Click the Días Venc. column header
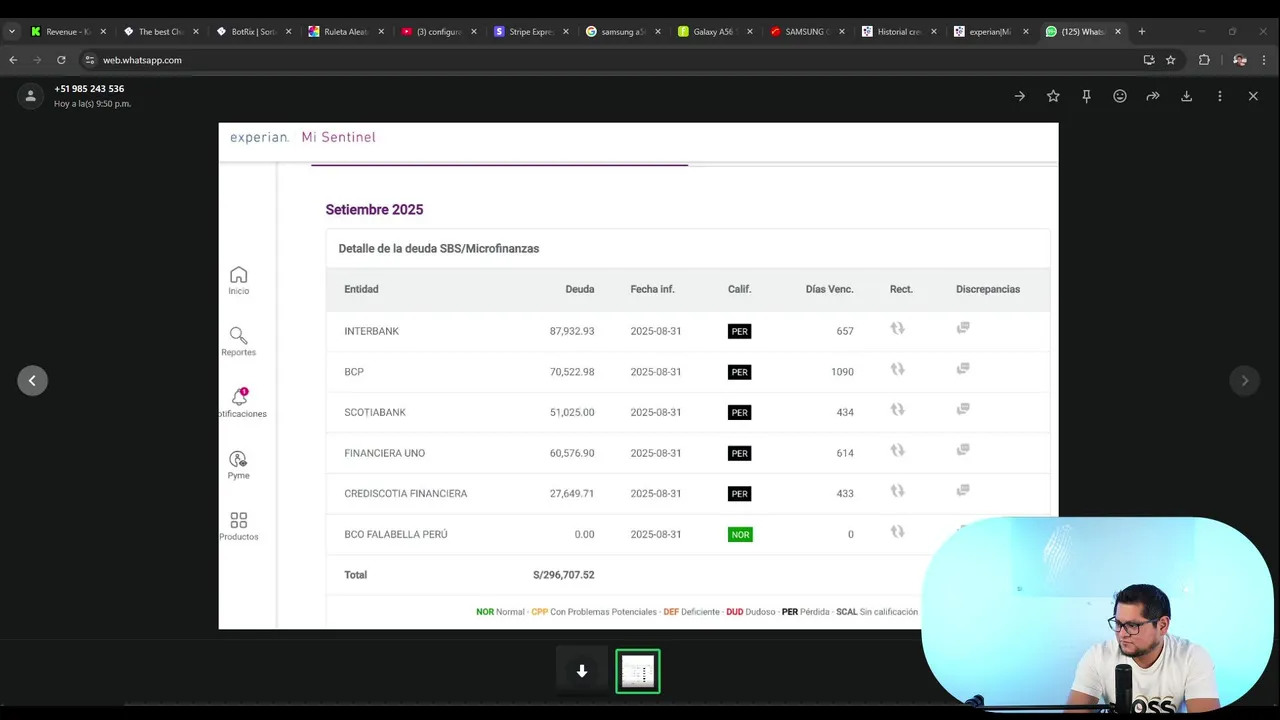Image resolution: width=1280 pixels, height=720 pixels. pos(830,289)
